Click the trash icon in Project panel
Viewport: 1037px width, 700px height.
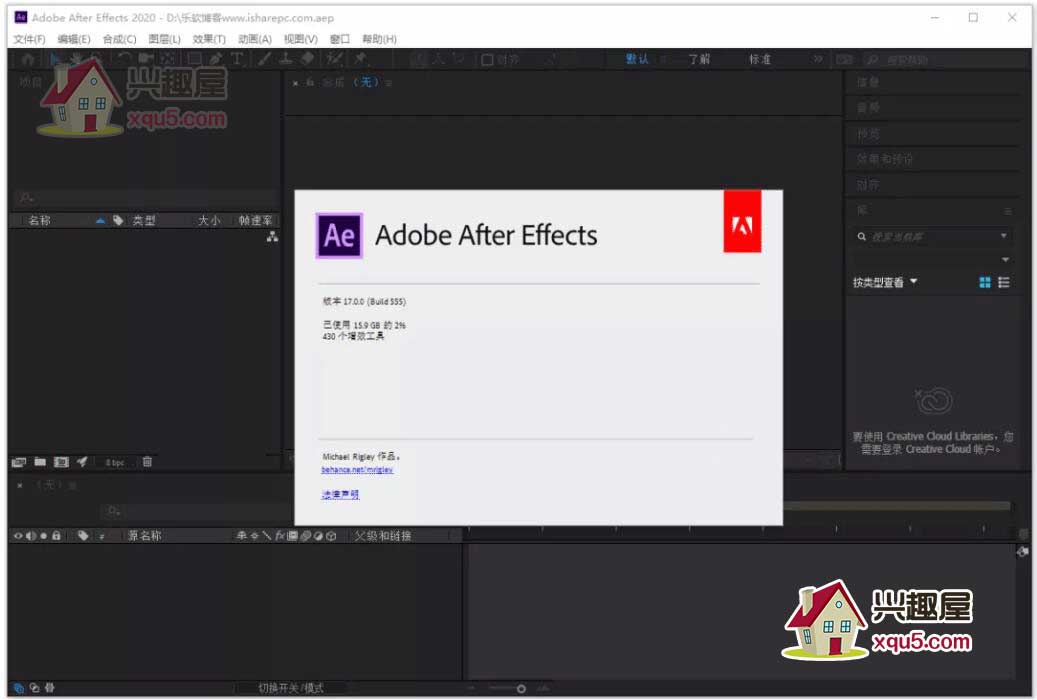(147, 462)
